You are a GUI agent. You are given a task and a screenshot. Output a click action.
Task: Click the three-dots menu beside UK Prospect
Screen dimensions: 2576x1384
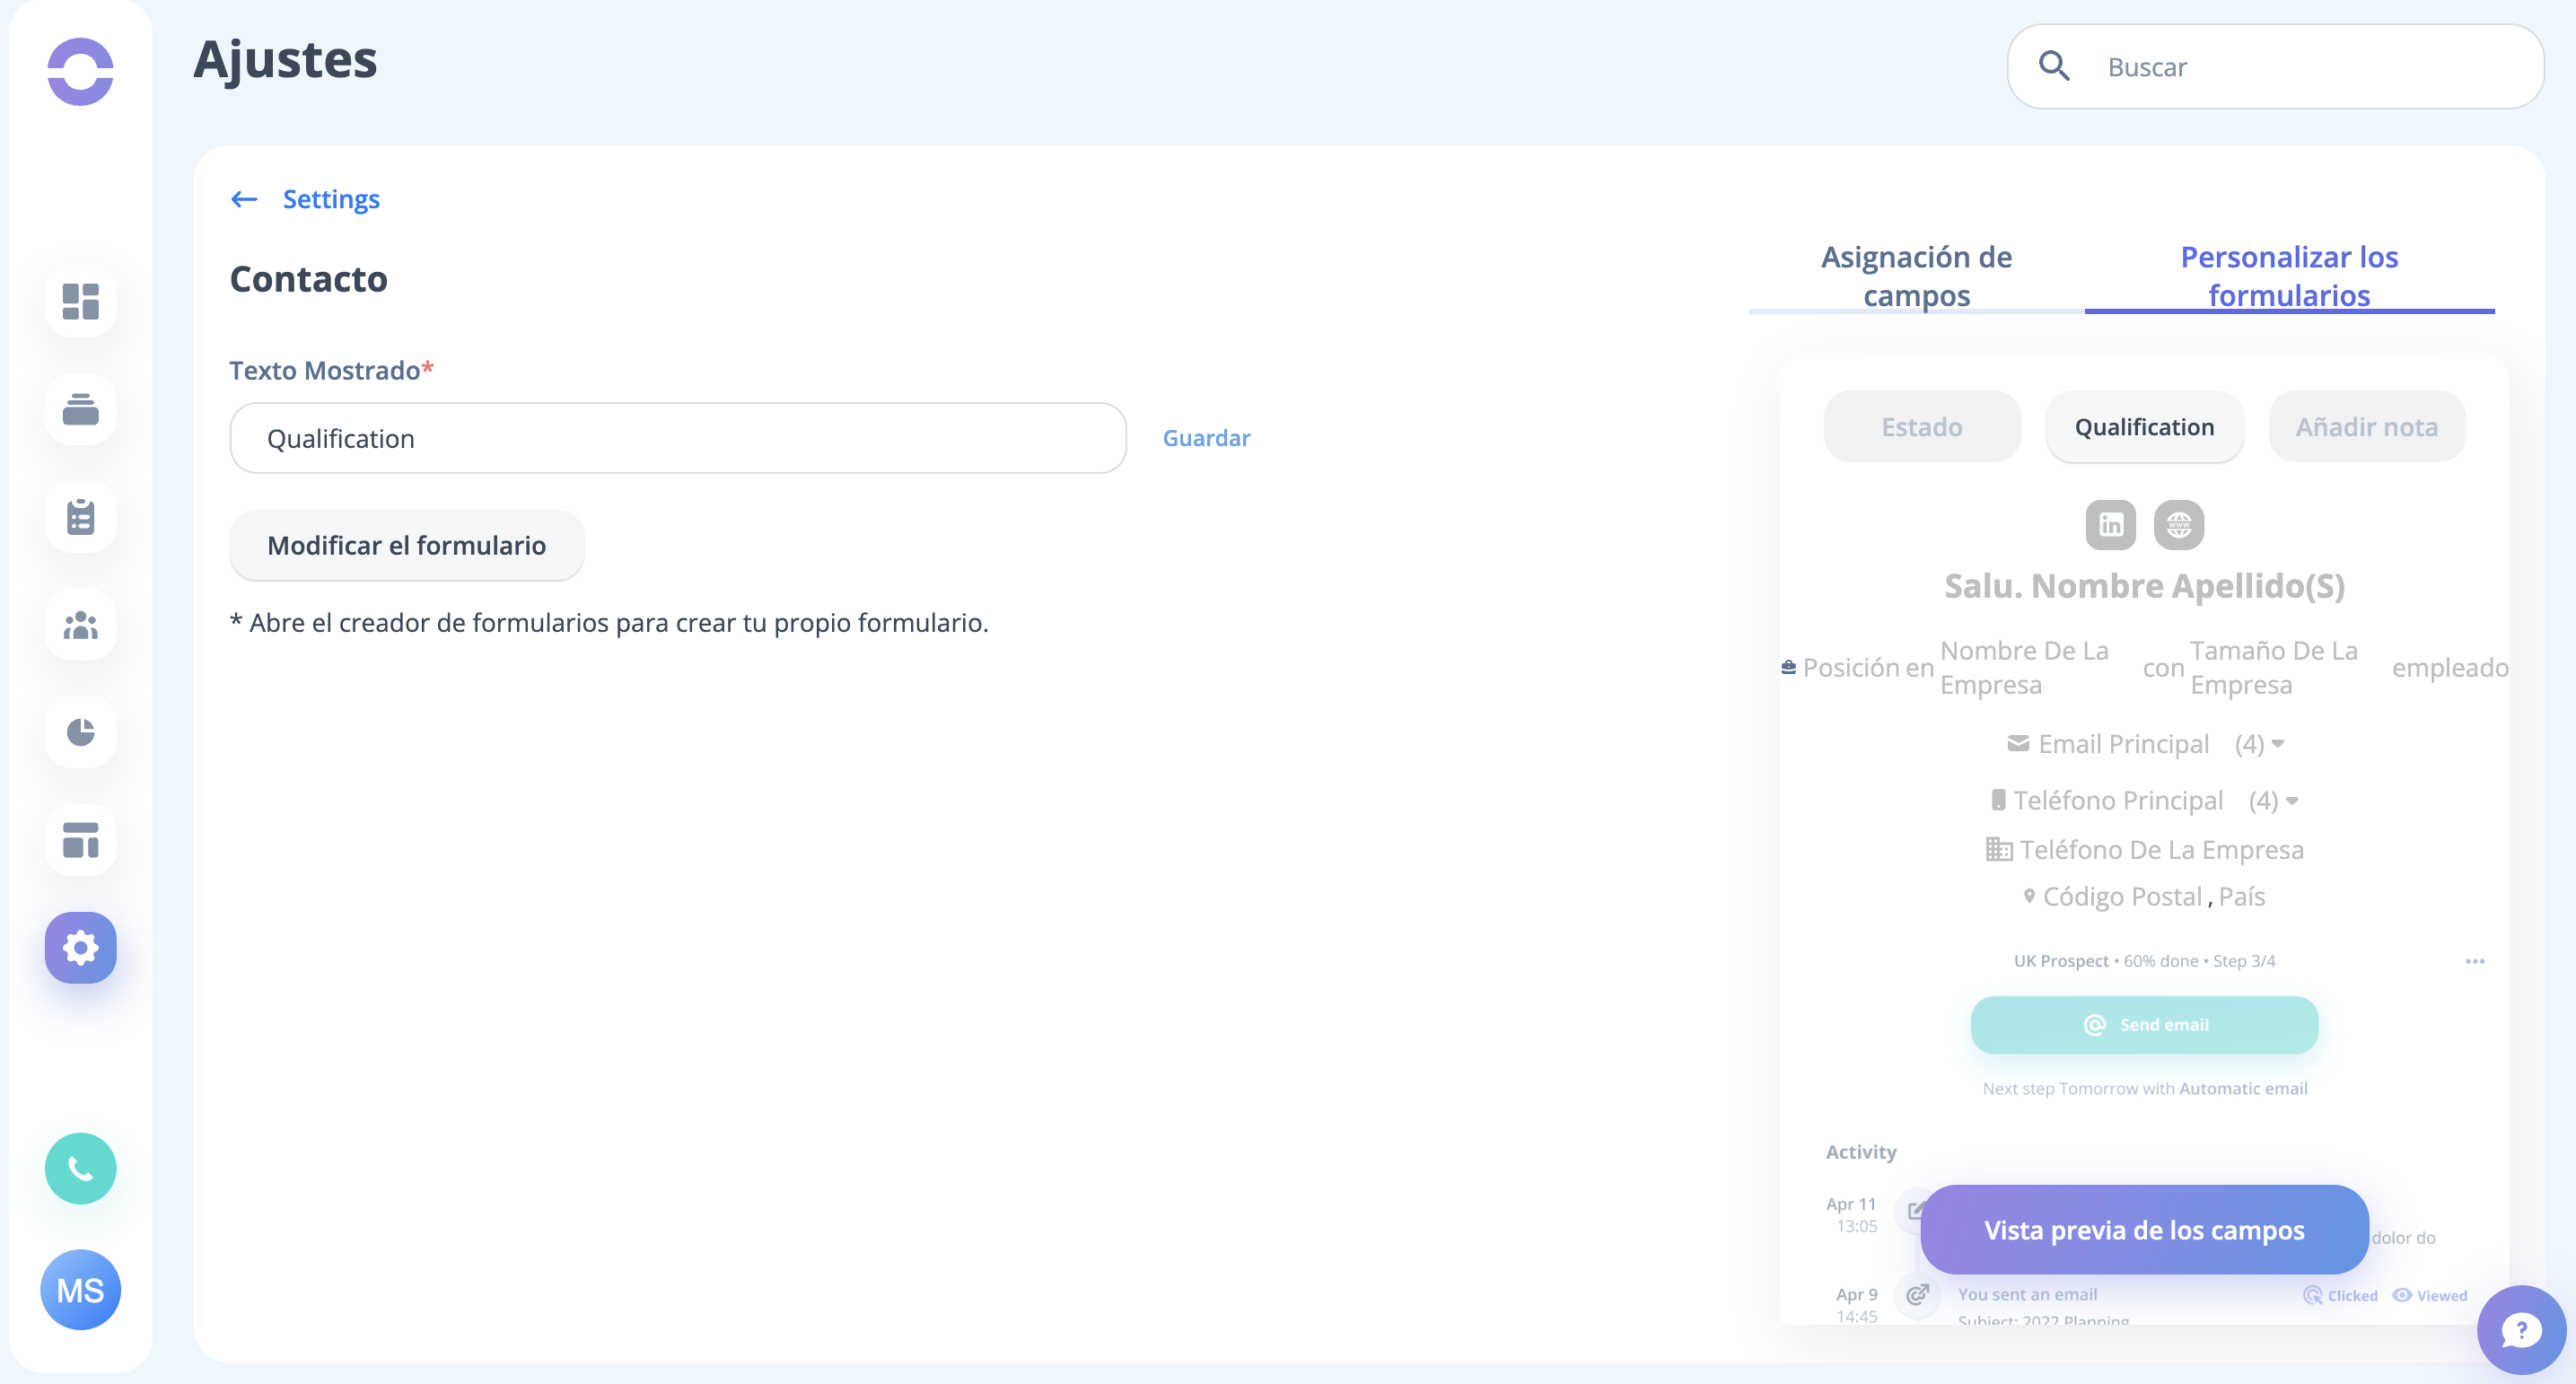2475,961
